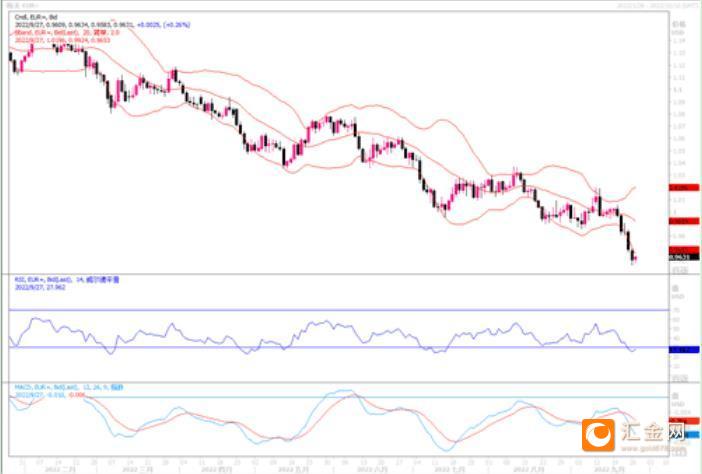This screenshot has height=474, width=702.
Task: Select the RSI value reading 27.962
Action: (40, 287)
